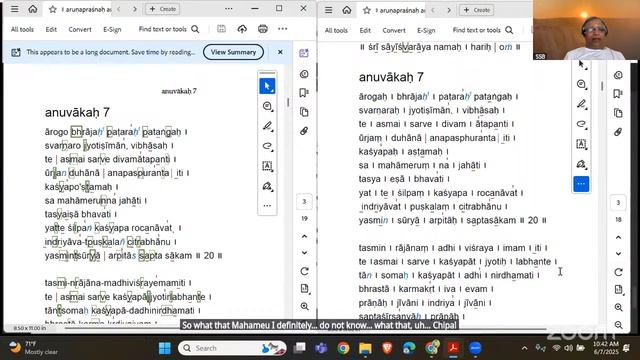Click page number 3 box in left window
This screenshot has width=640, height=360.
pyautogui.click(x=304, y=201)
